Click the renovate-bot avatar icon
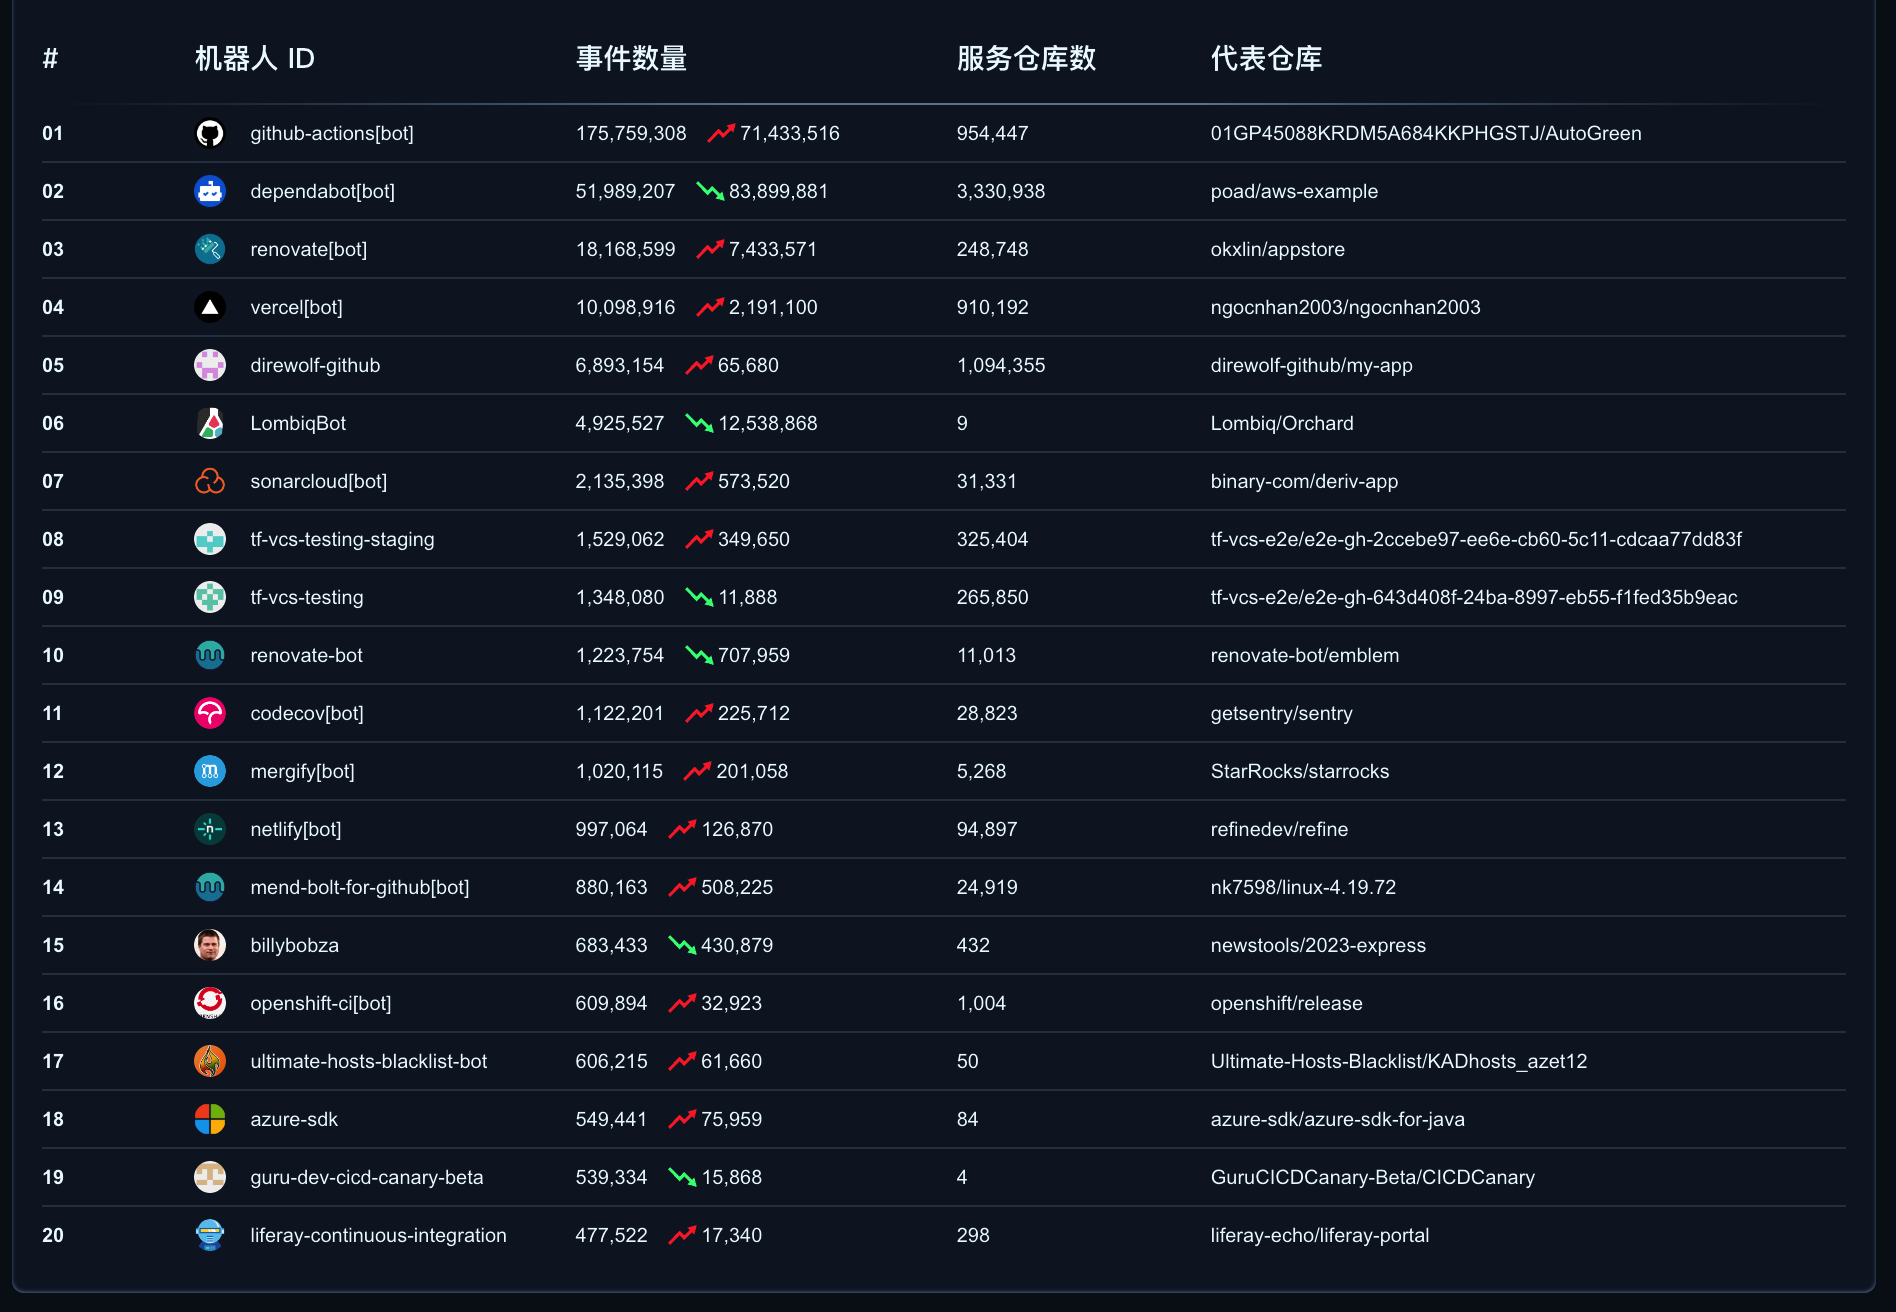This screenshot has width=1896, height=1312. tap(210, 655)
